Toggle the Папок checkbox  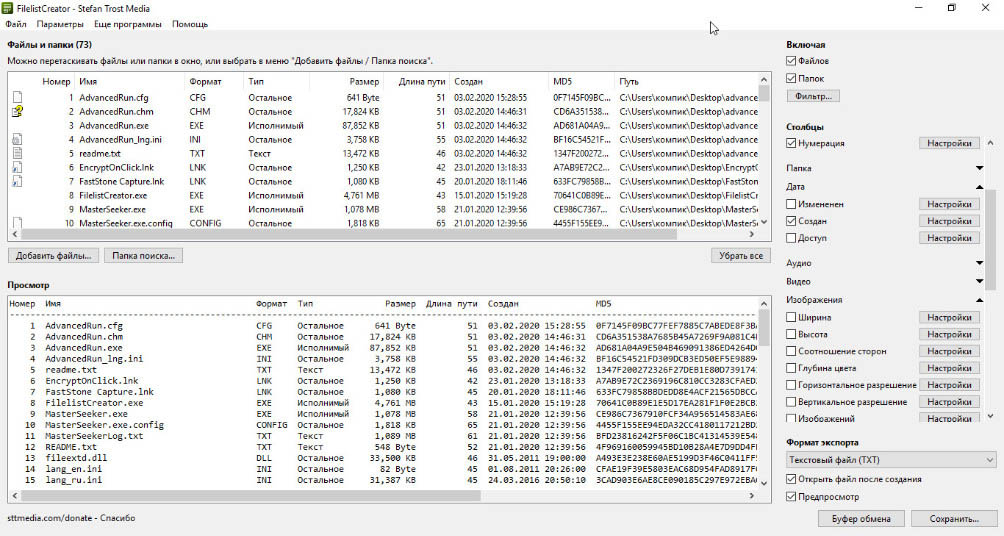(791, 78)
